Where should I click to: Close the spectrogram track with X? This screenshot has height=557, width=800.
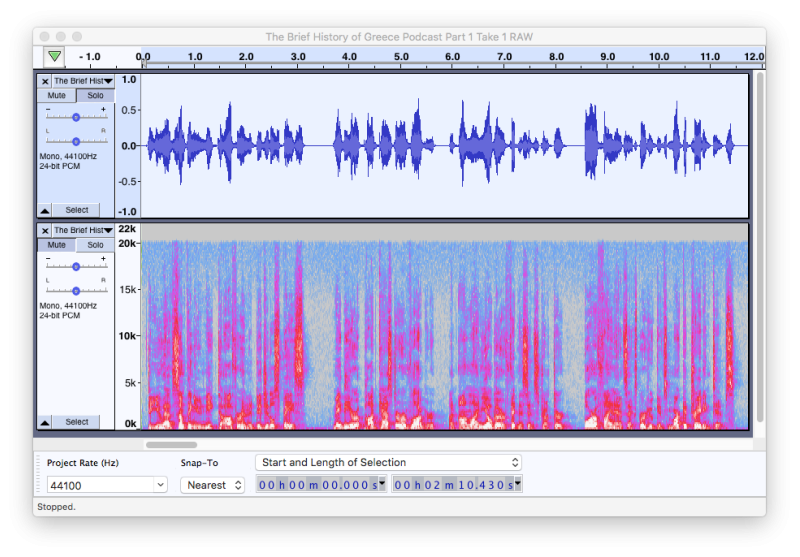click(x=45, y=231)
